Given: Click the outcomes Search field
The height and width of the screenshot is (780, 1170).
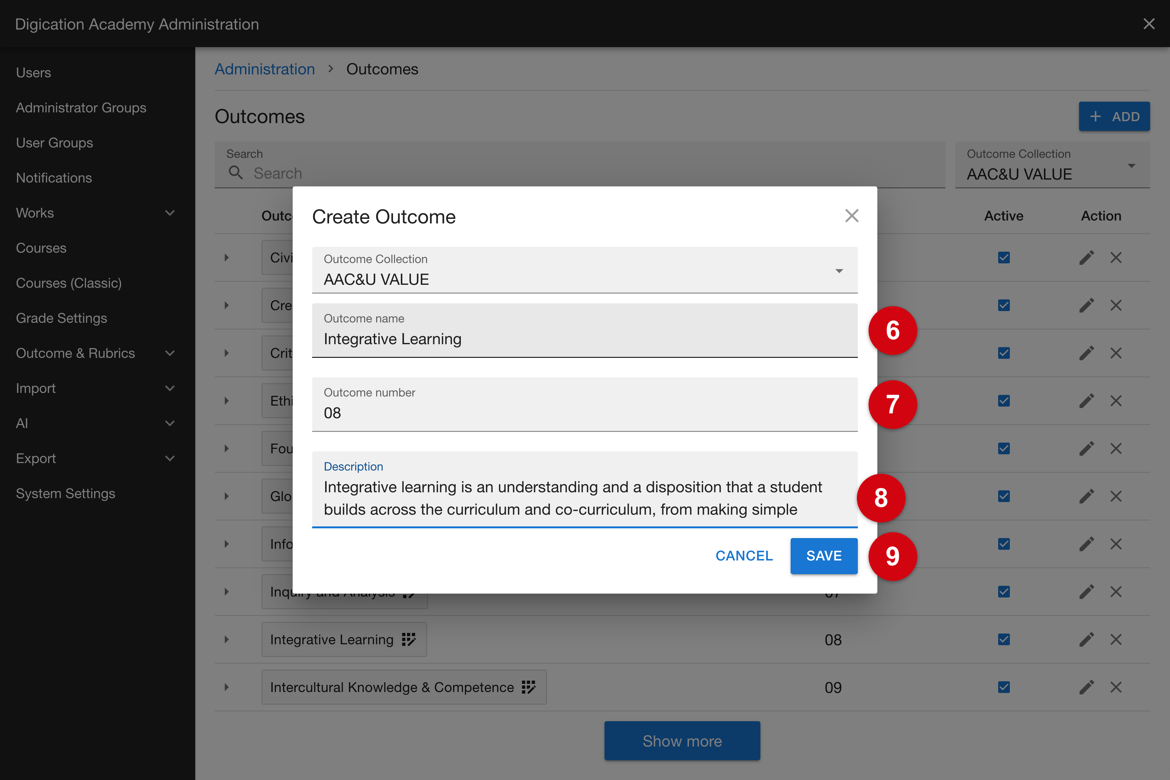Looking at the screenshot, I should (580, 165).
